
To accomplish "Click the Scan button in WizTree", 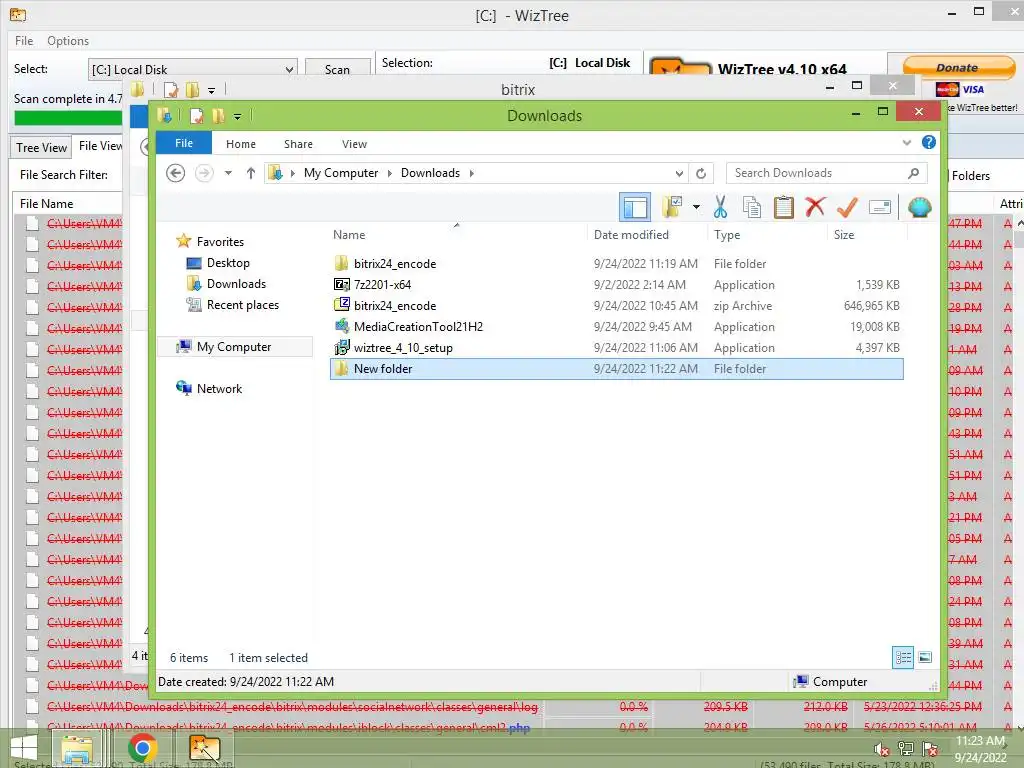I will (338, 69).
